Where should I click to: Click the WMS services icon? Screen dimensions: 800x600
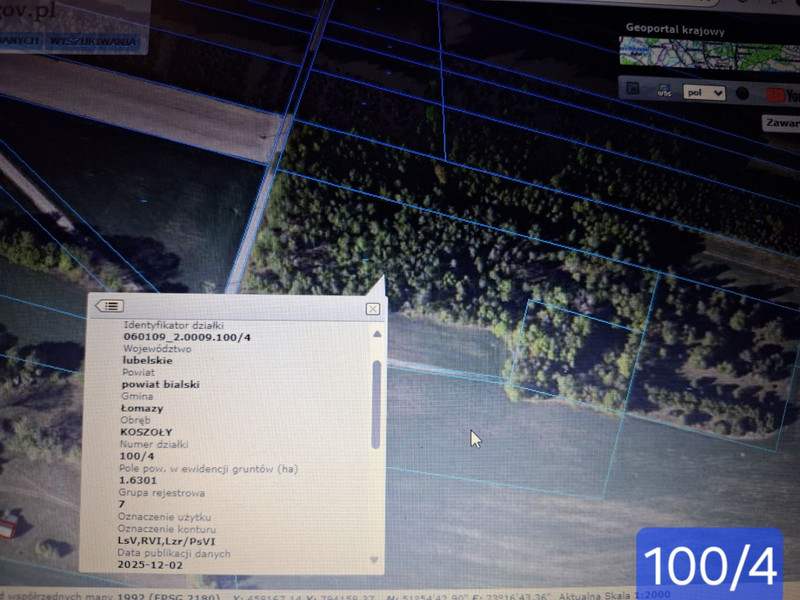[x=665, y=92]
